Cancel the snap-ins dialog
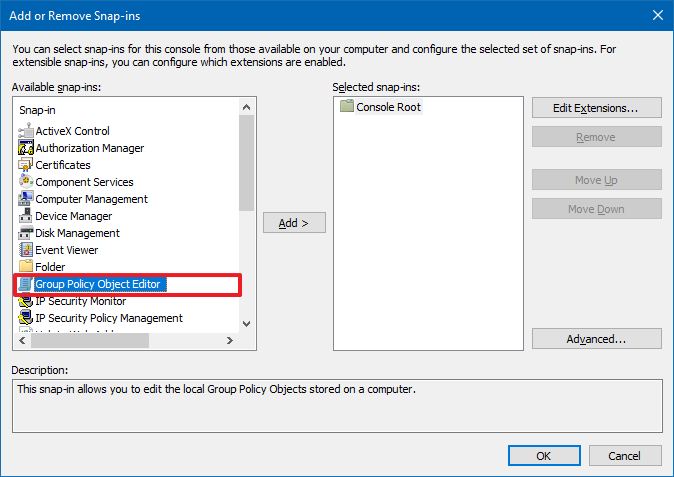The image size is (674, 477). click(x=625, y=456)
